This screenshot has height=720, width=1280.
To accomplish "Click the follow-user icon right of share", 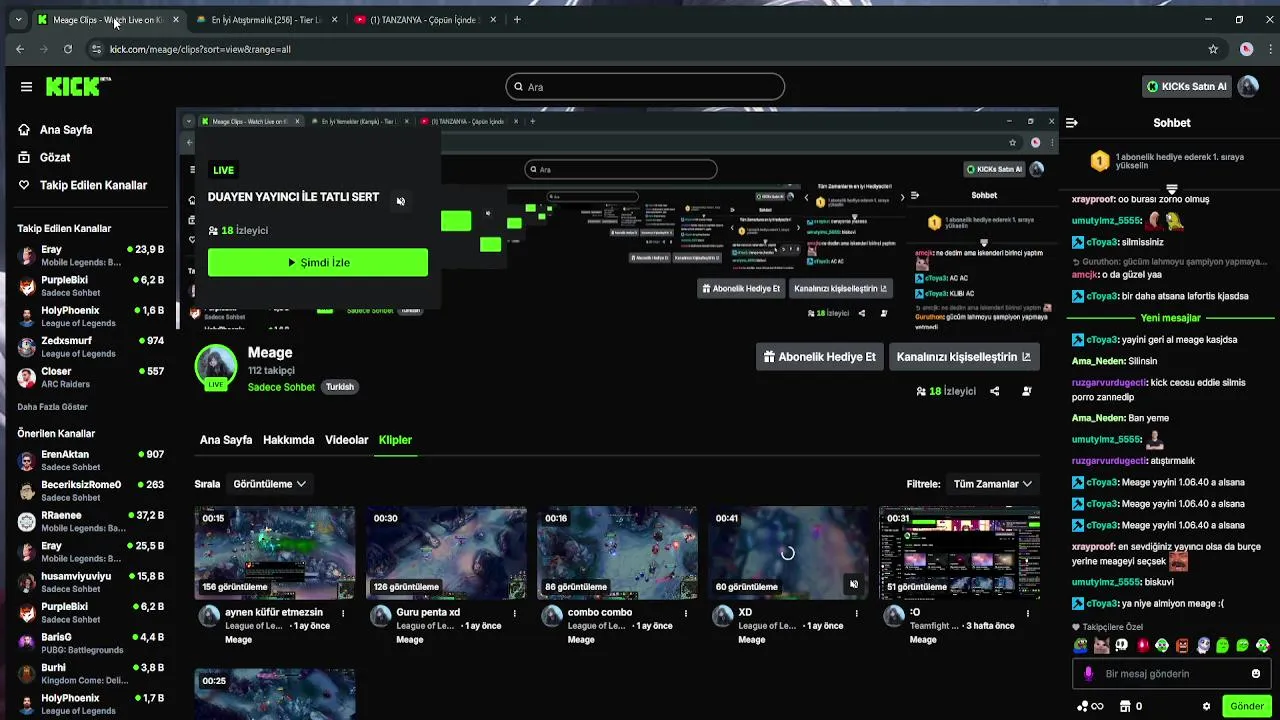I will pyautogui.click(x=1026, y=391).
